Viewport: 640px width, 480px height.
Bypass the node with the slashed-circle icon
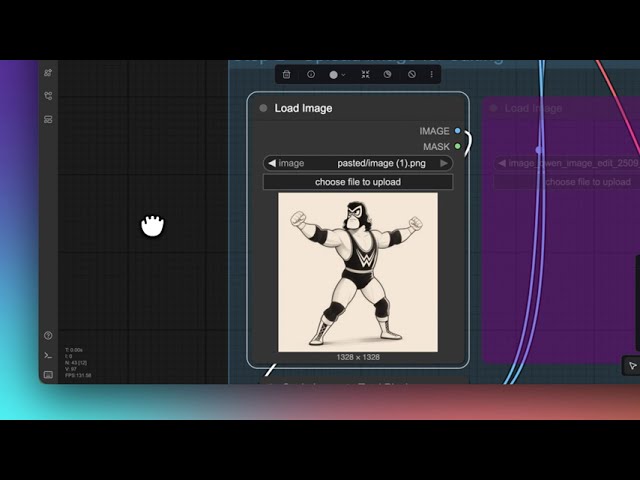(412, 74)
